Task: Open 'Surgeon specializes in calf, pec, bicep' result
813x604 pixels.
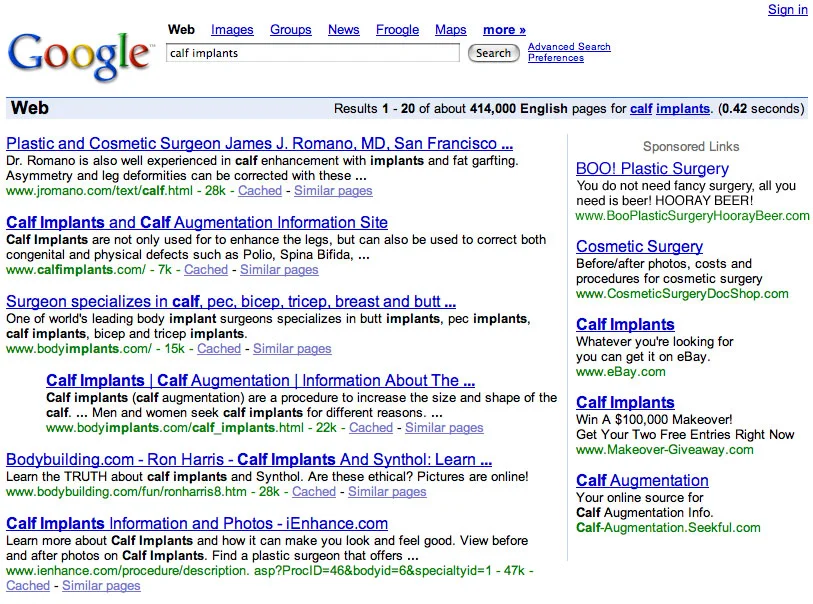Action: coord(231,301)
